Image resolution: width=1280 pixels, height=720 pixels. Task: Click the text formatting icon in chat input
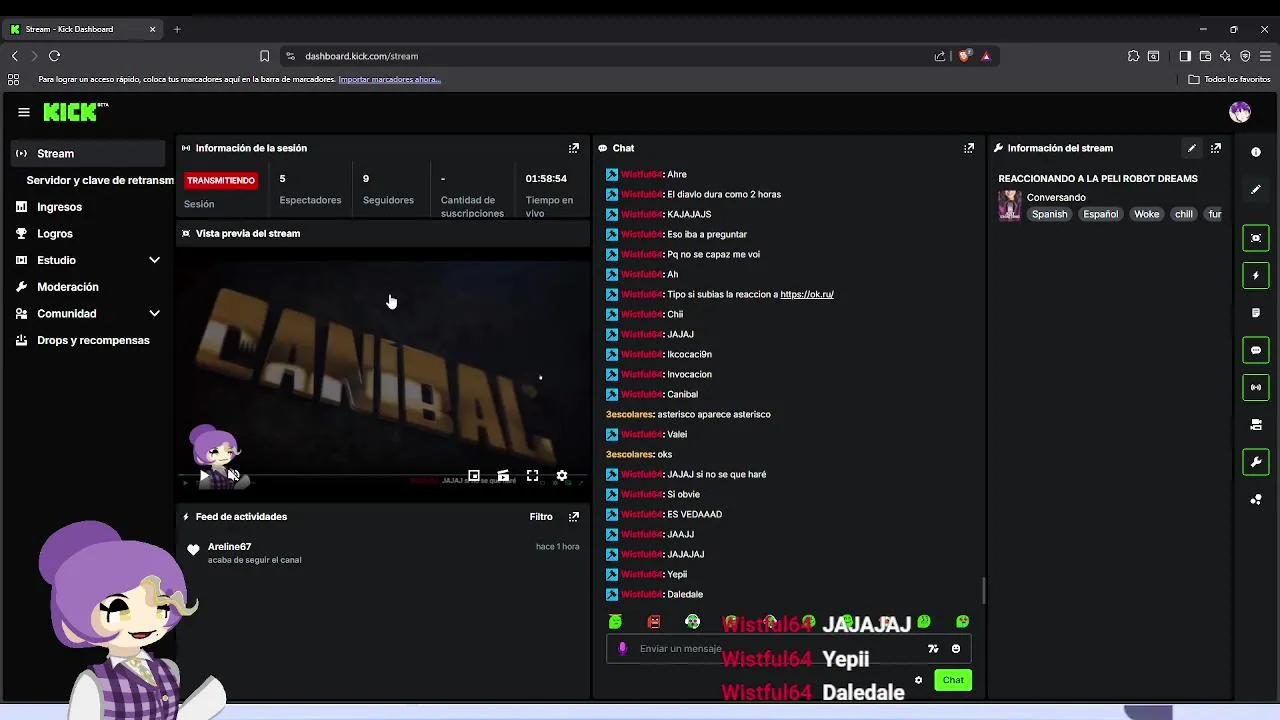(x=933, y=649)
